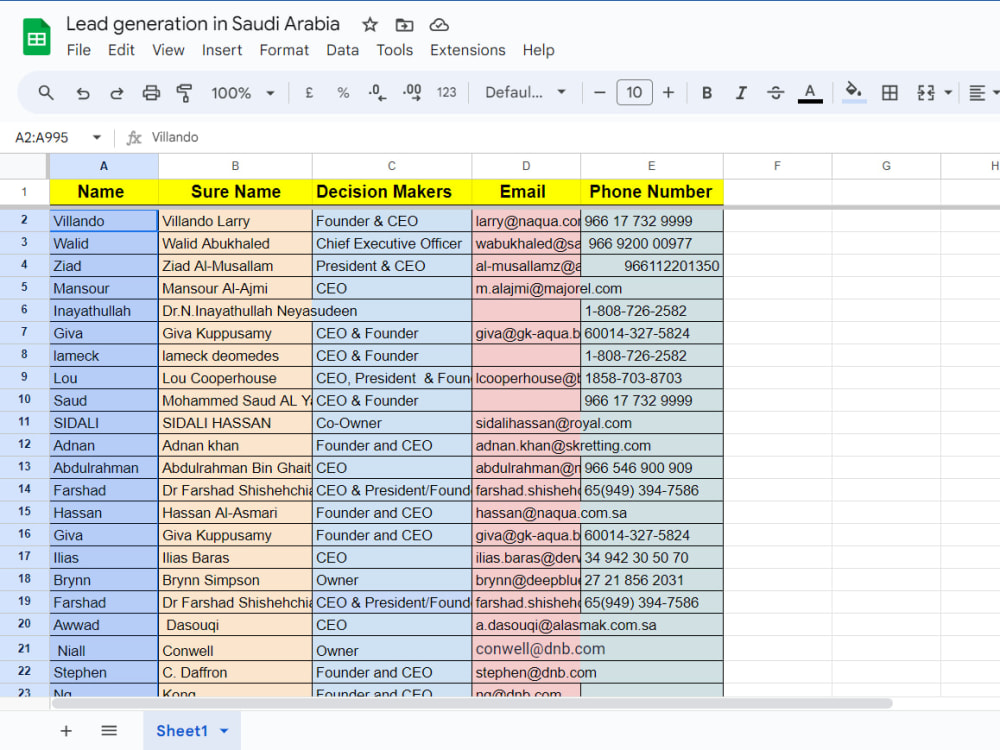Select column C header

tap(392, 166)
